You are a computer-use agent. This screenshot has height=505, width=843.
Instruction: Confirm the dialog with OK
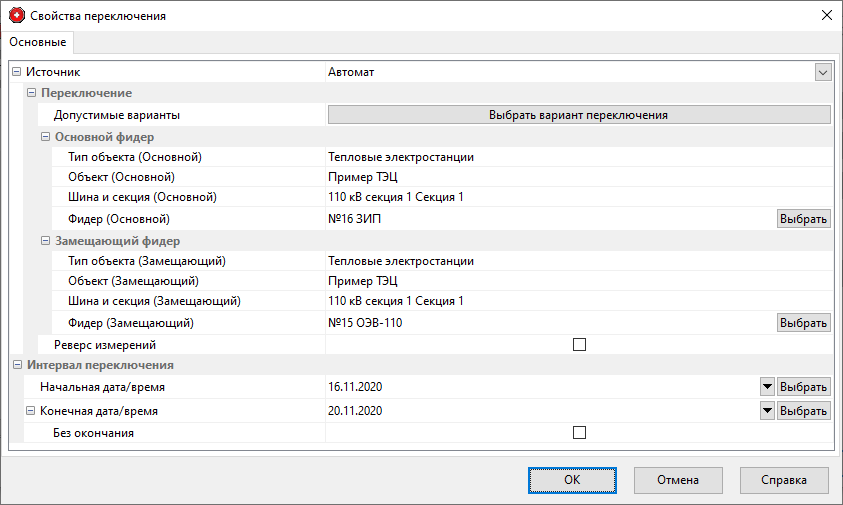(571, 480)
